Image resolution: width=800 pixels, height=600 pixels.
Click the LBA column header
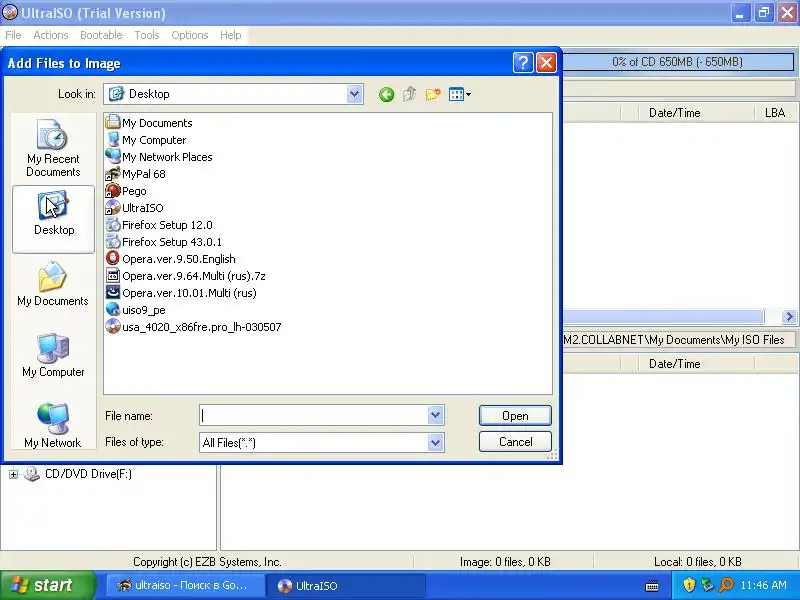click(x=775, y=113)
